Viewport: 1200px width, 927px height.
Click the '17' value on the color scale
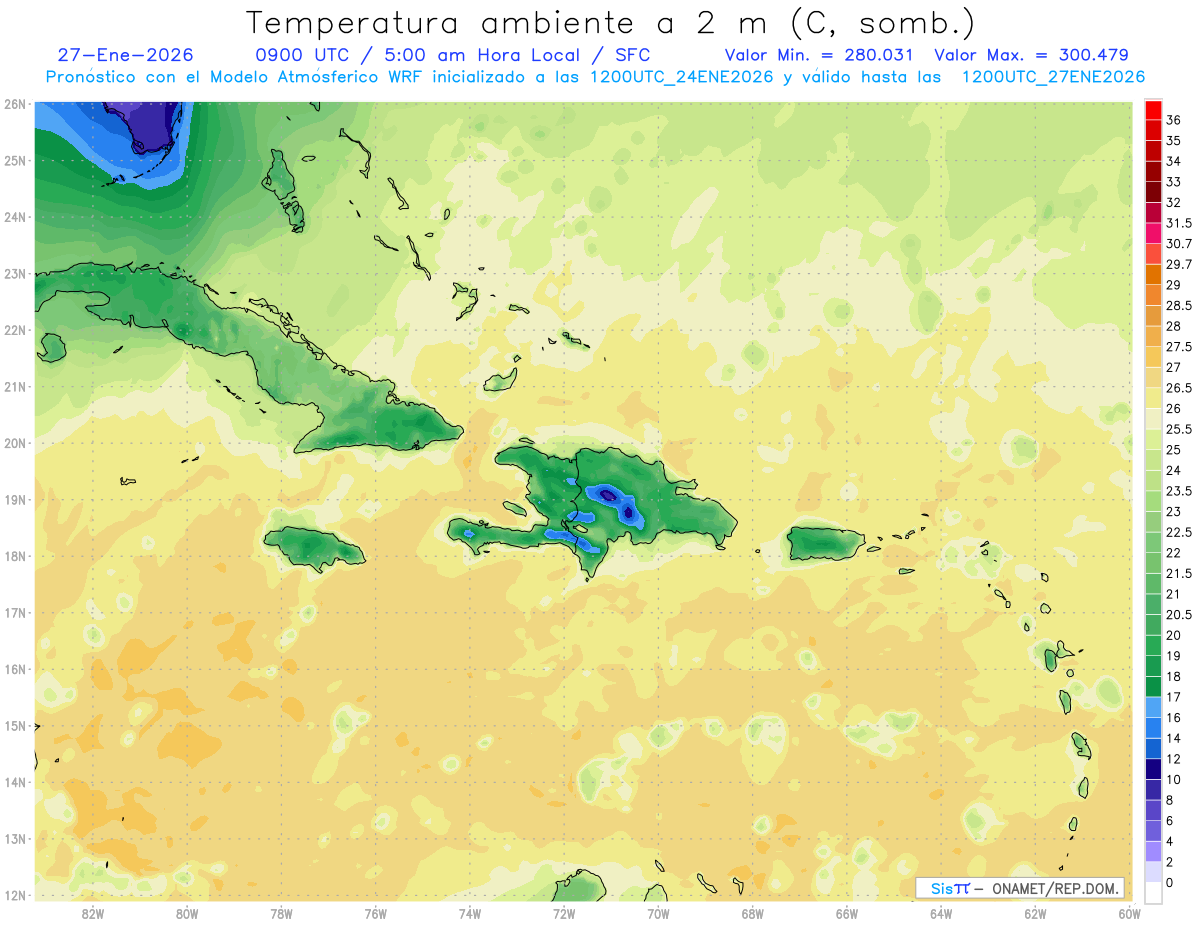[x=1173, y=697]
